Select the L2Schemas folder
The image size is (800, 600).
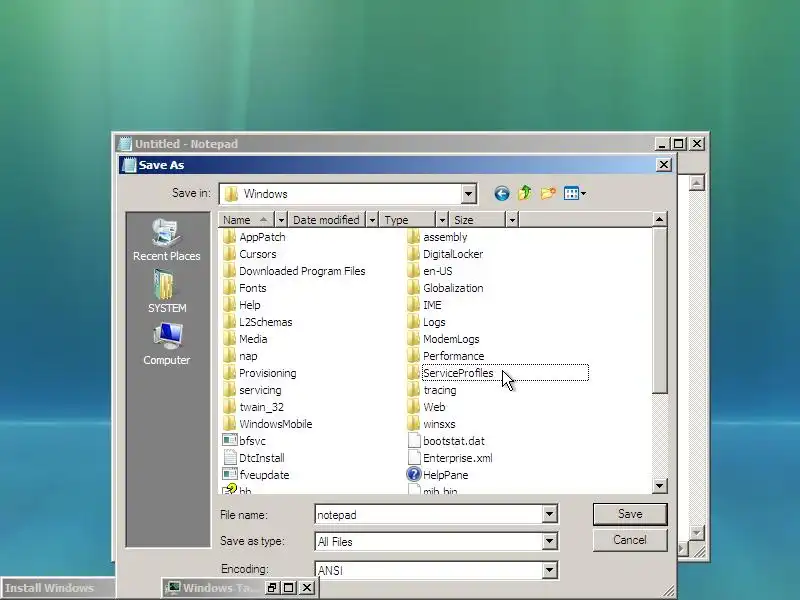(x=258, y=322)
